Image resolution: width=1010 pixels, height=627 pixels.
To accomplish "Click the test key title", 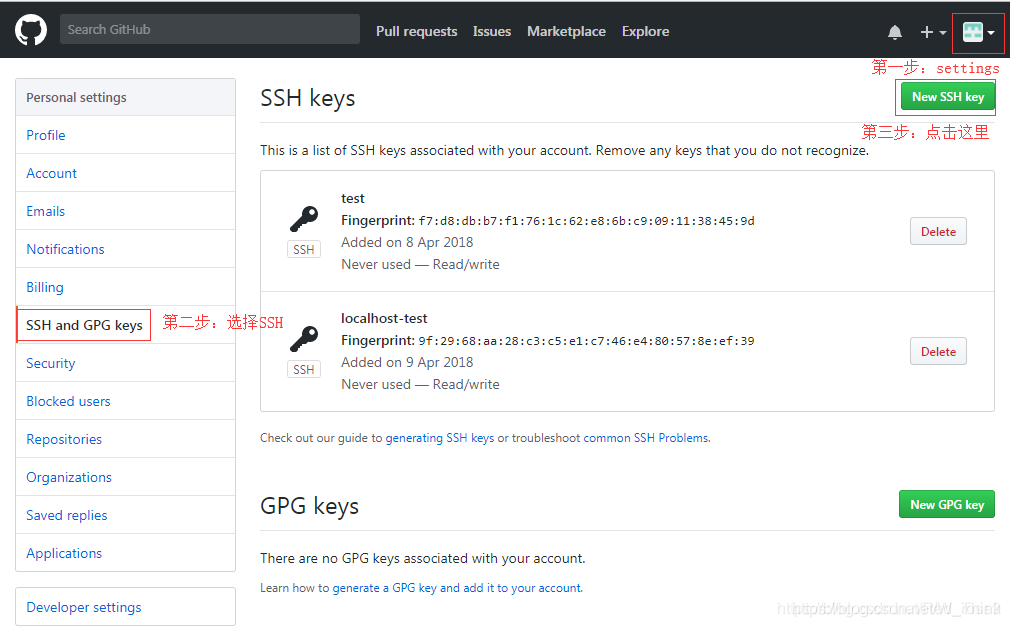I will [x=353, y=198].
